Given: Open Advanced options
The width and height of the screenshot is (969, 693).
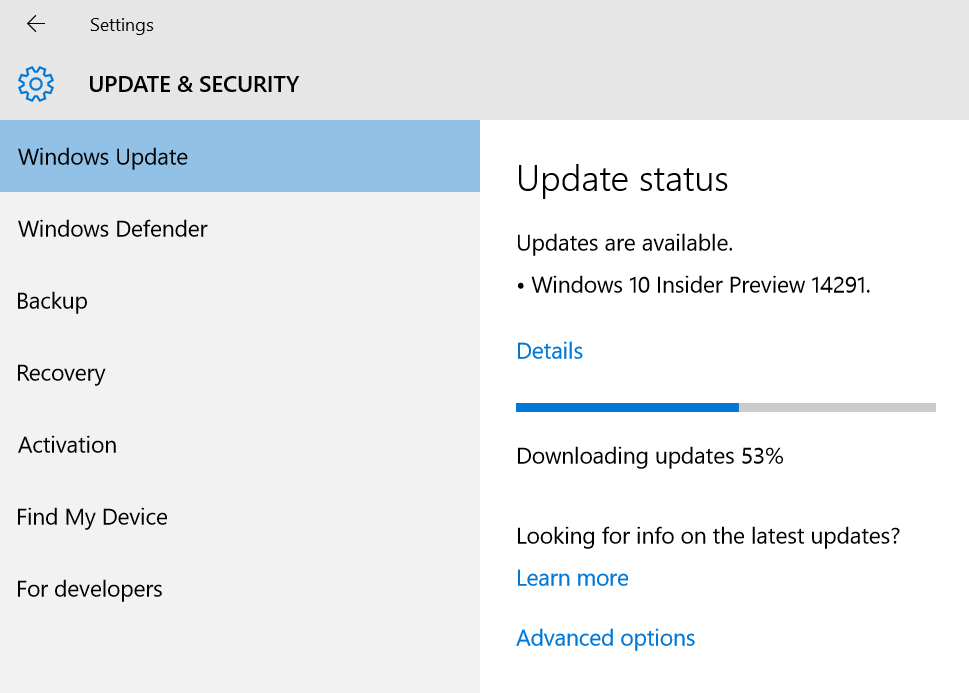Looking at the screenshot, I should (605, 638).
